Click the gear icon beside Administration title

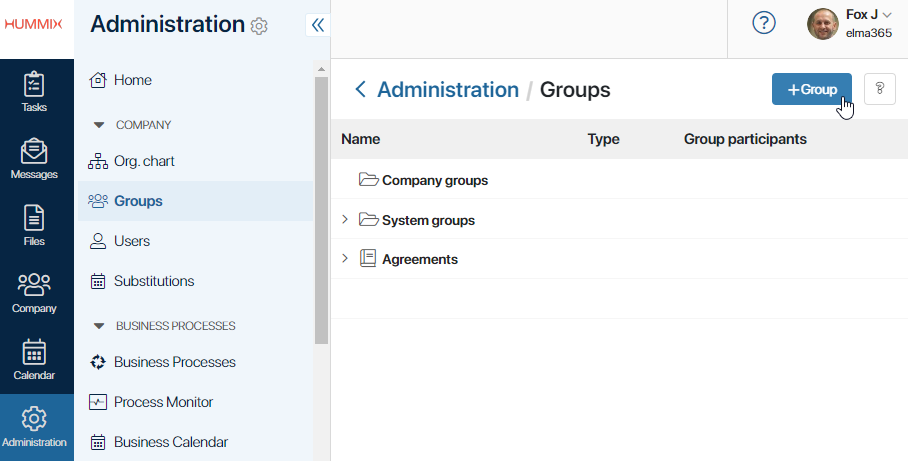259,26
